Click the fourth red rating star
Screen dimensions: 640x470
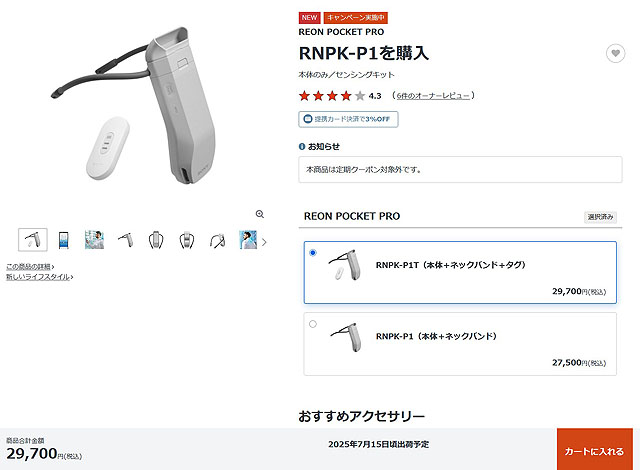tap(346, 96)
